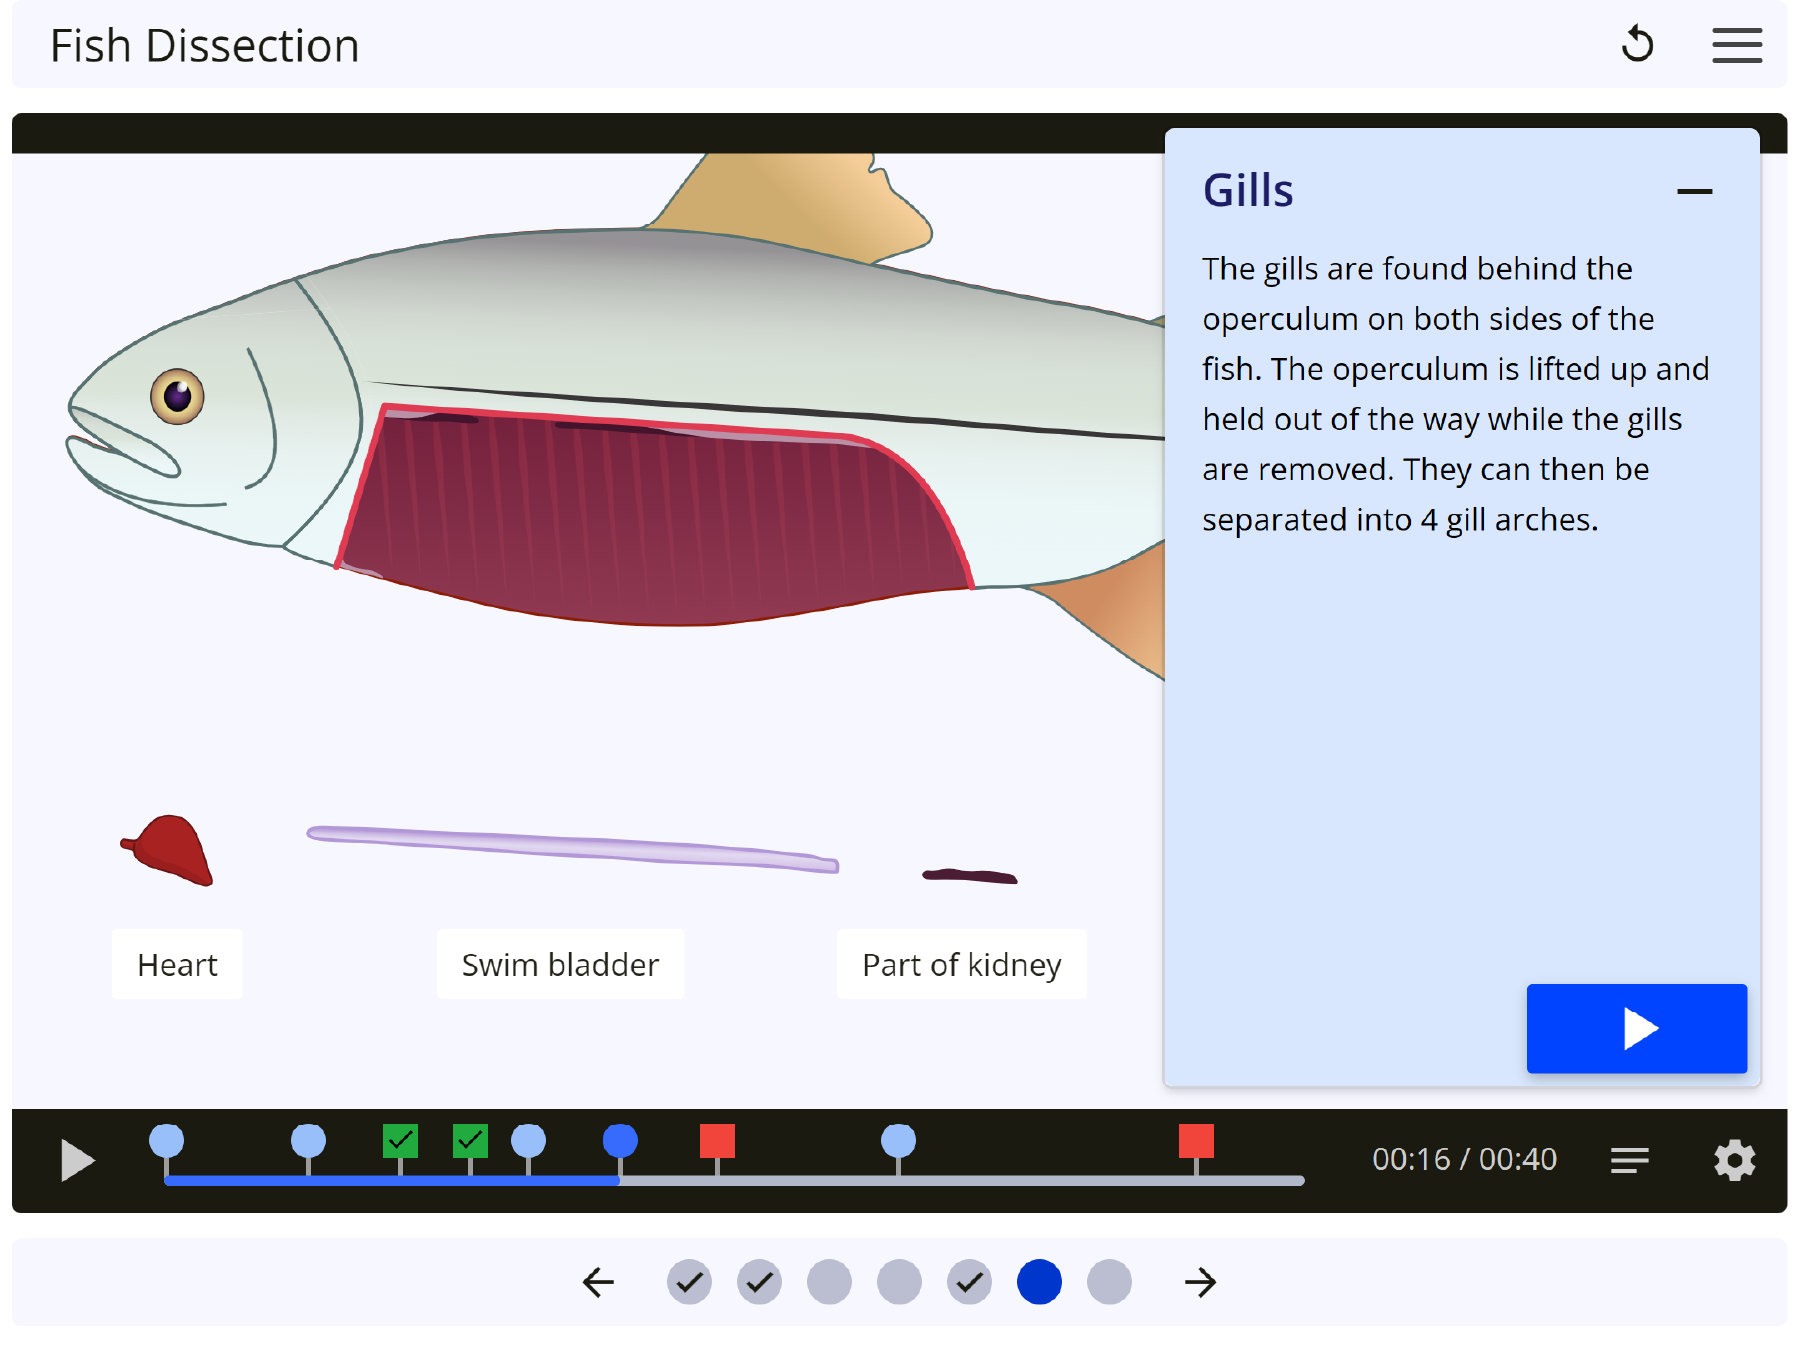Screen dimensions: 1800x1350
Task: Select the last page dot
Action: [1109, 1282]
